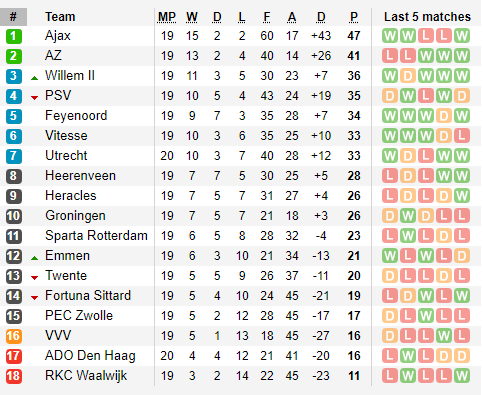Click the red down arrow beside Twente
Screen dimensions: 483x395
tap(34, 278)
